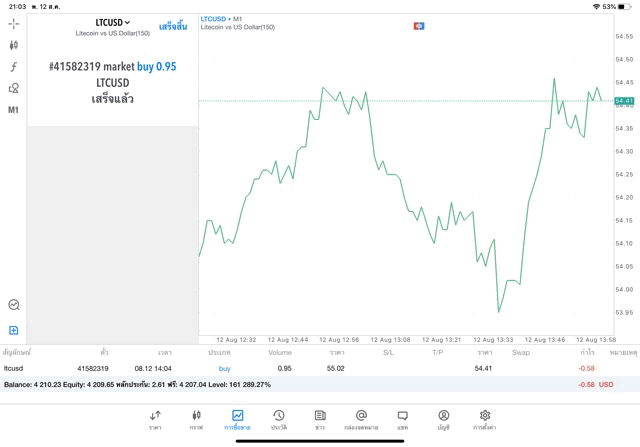Viewport: 640px width, 447px height.
Task: Open the ข่าว (News) tab
Action: pos(319,420)
